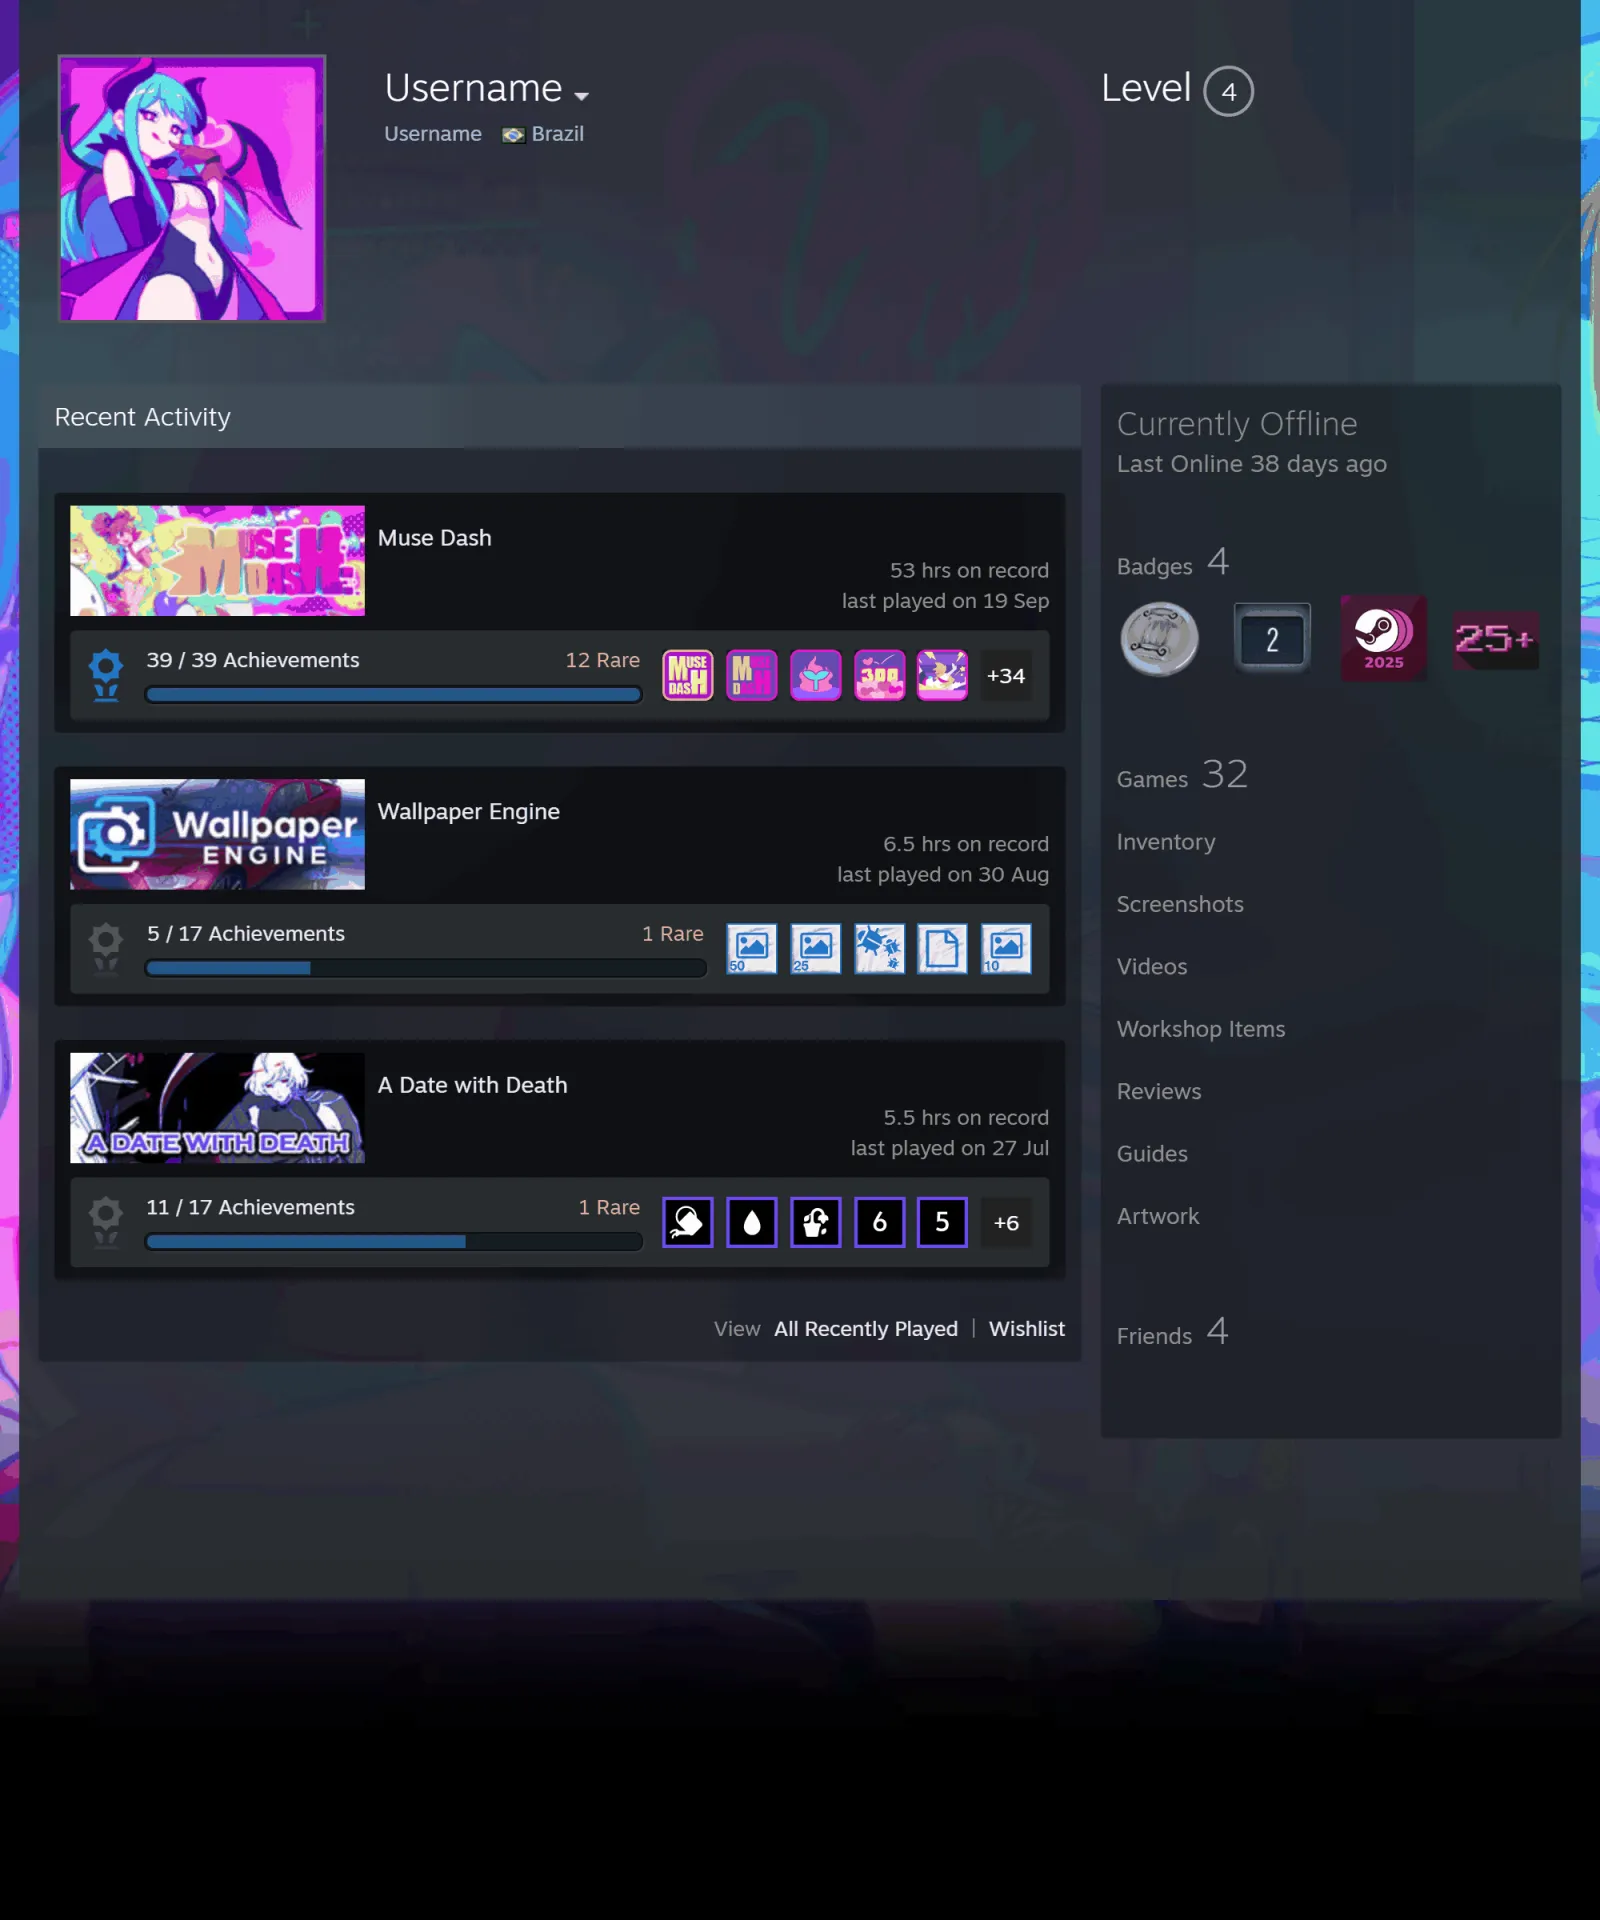Screen dimensions: 1600x1920
Task: Select the Muse Dash cupcake-character achievement icon
Action: point(815,675)
